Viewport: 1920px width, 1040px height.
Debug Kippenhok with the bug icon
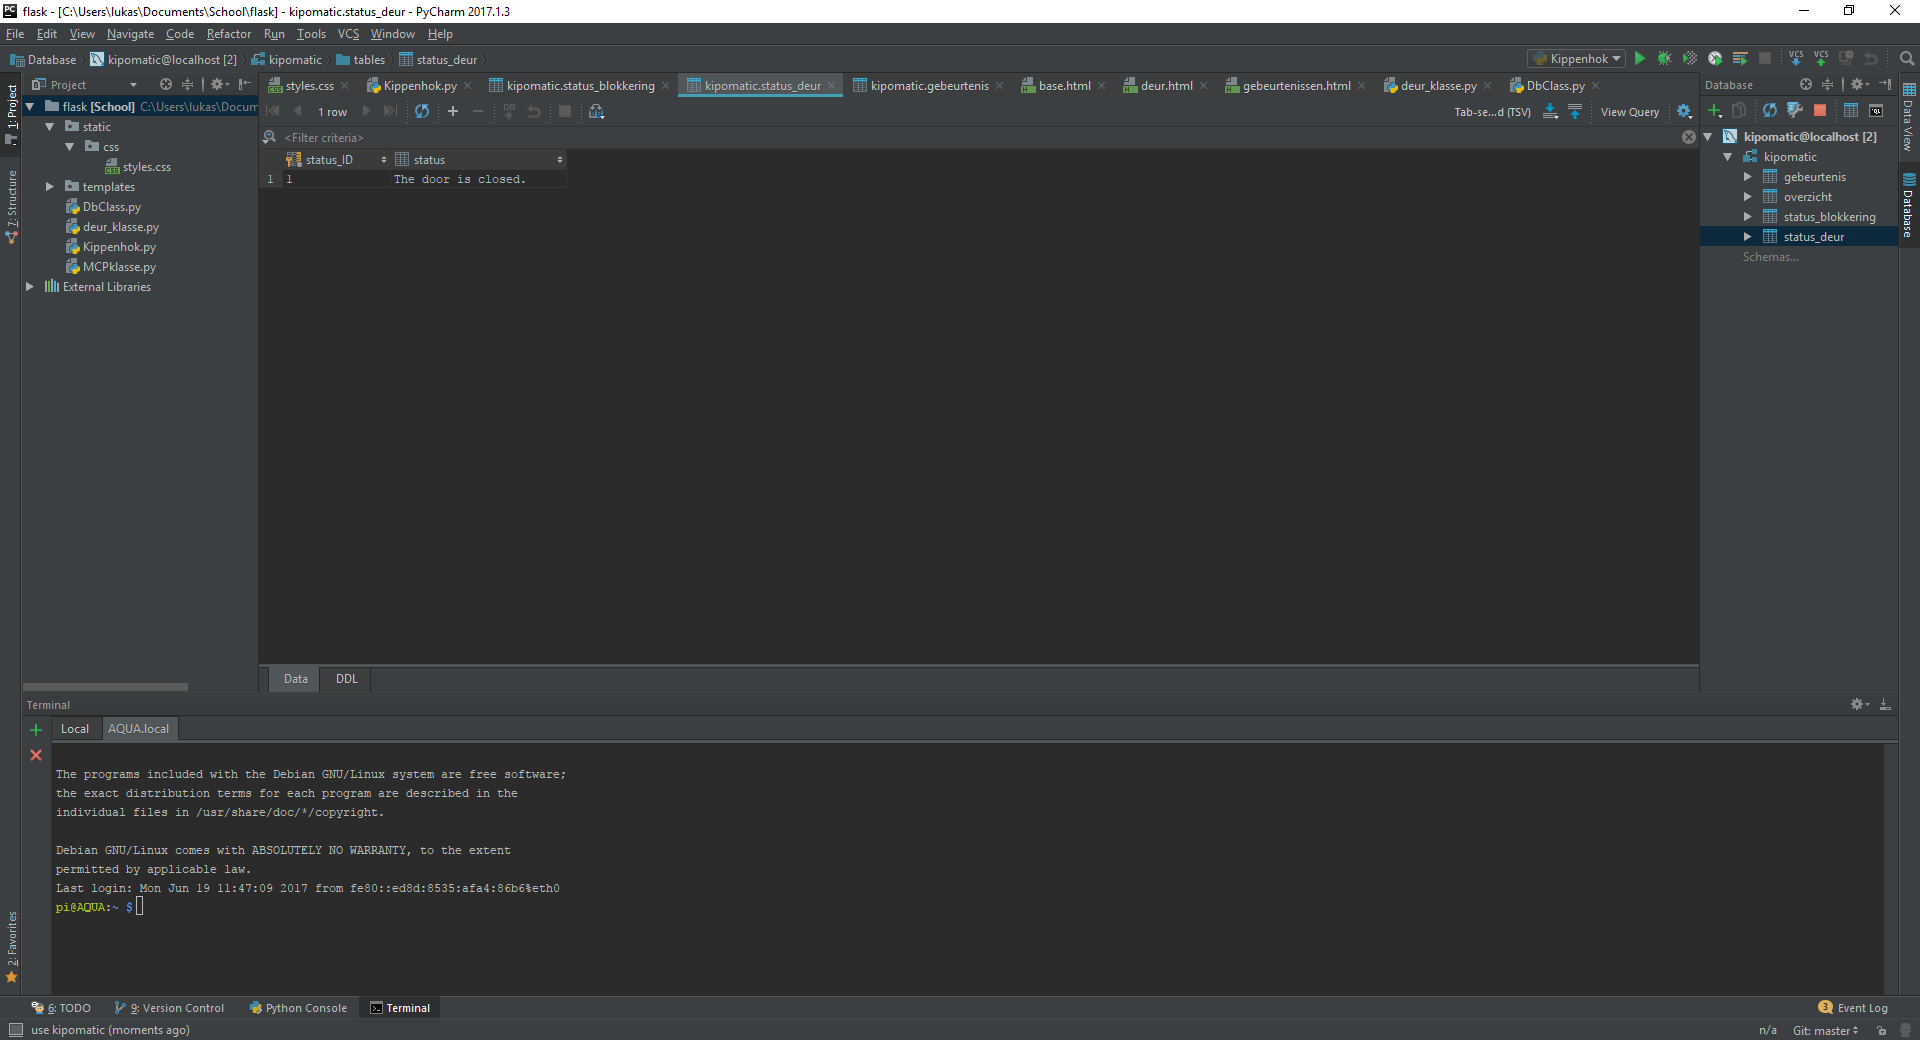click(1665, 59)
